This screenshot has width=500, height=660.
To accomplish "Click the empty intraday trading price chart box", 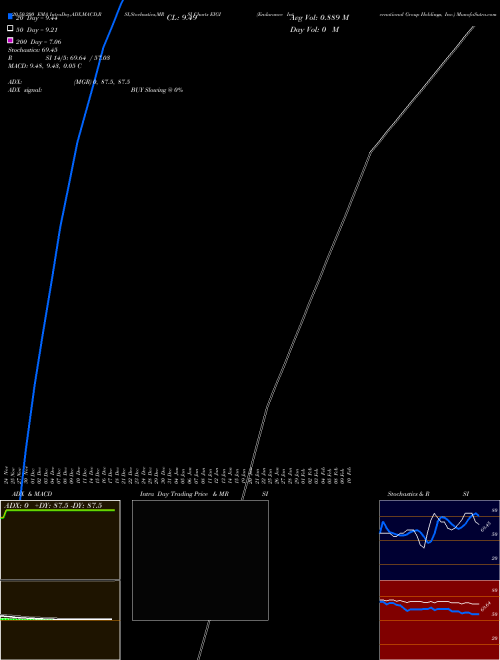I will coord(200,560).
